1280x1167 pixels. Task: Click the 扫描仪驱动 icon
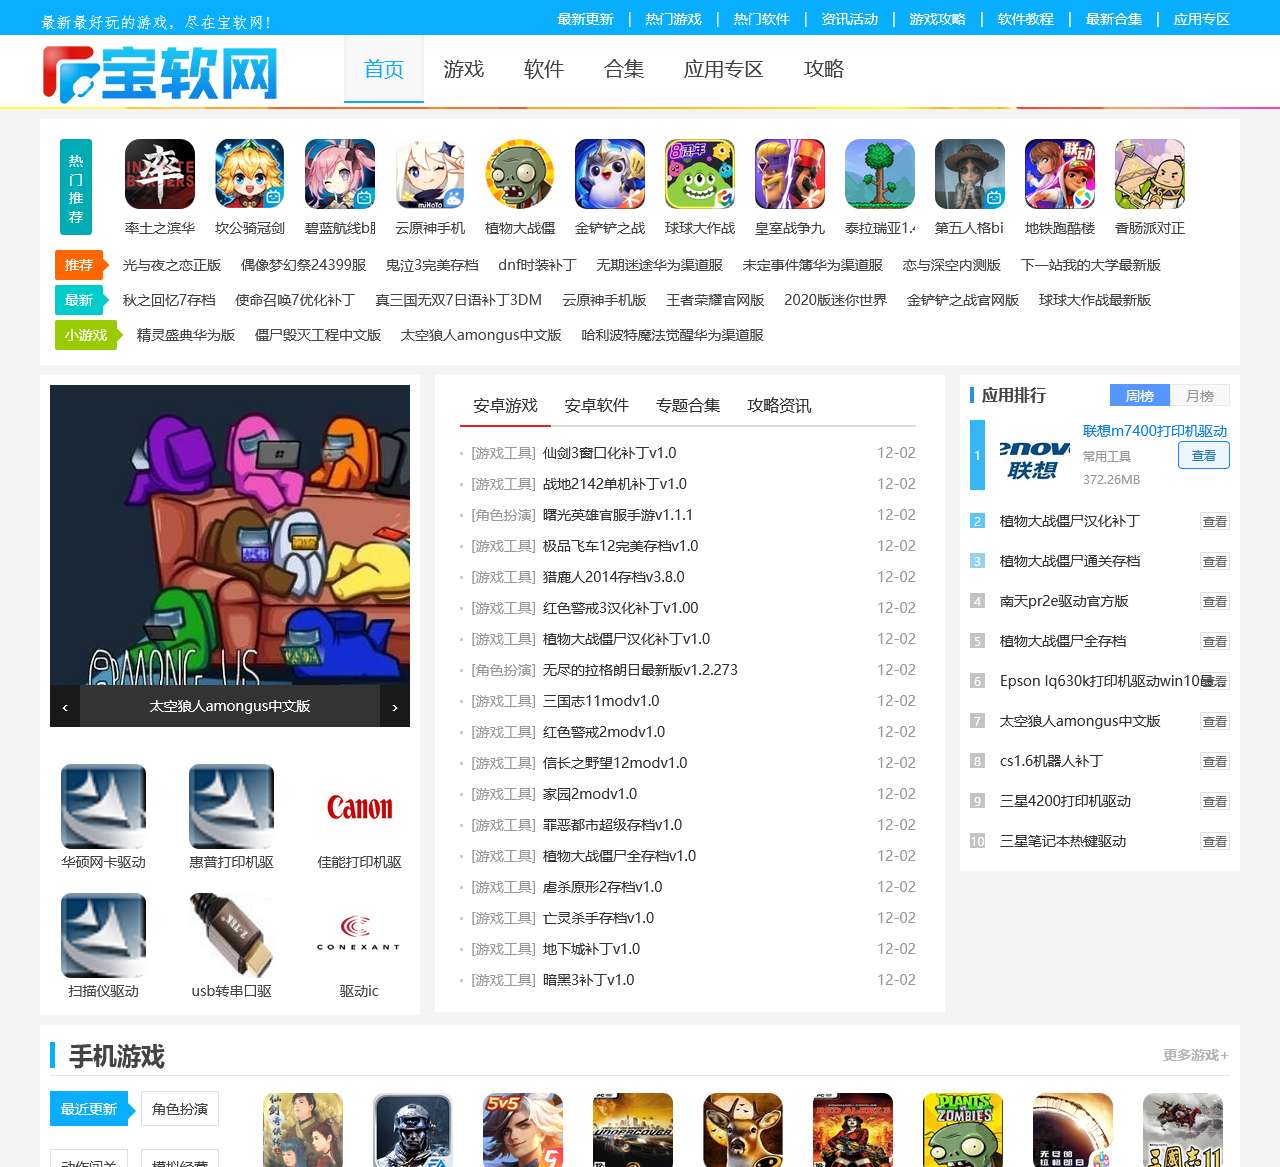point(103,935)
